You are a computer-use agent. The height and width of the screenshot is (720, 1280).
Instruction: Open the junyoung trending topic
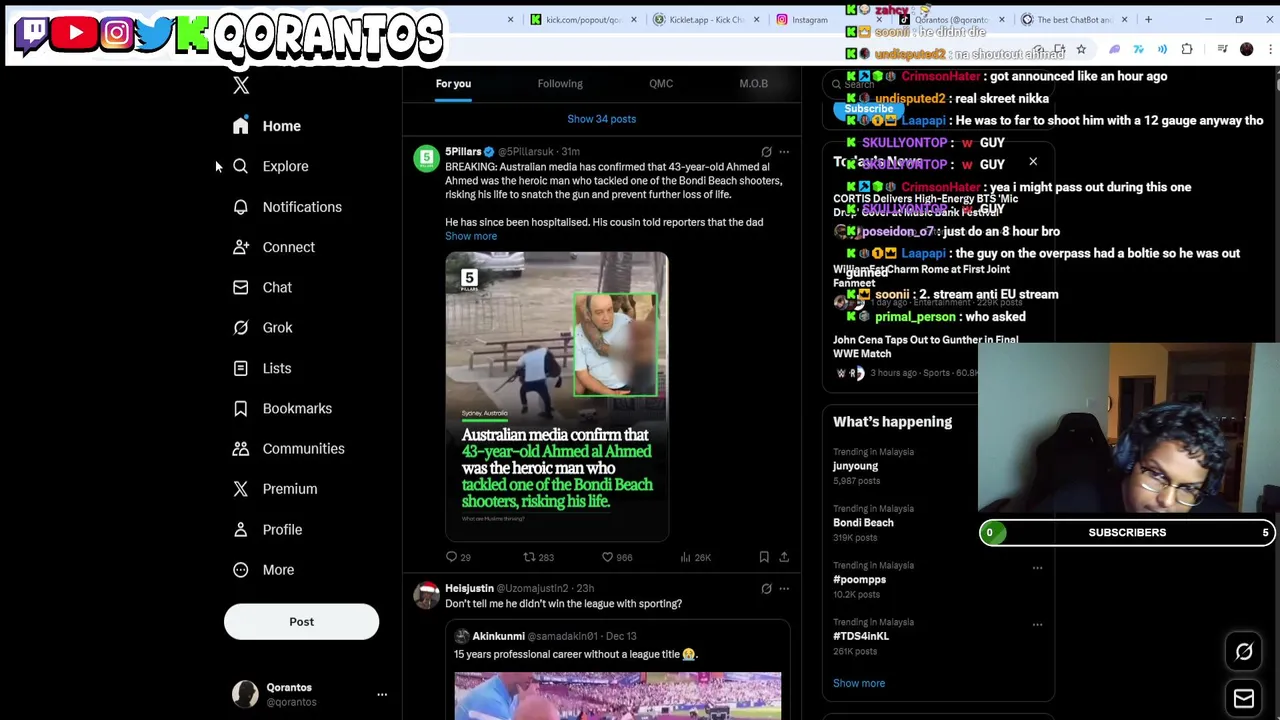pyautogui.click(x=856, y=466)
